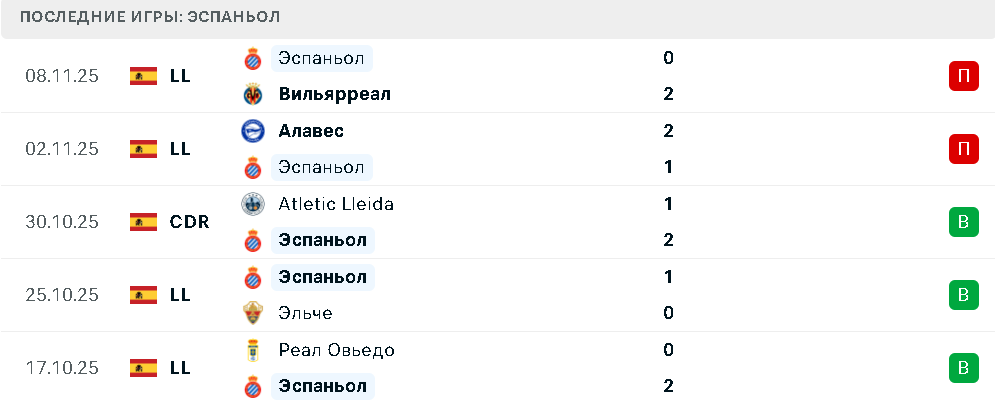
Task: Click the 'Последние игры: Эспаньол' header
Action: coord(150,17)
